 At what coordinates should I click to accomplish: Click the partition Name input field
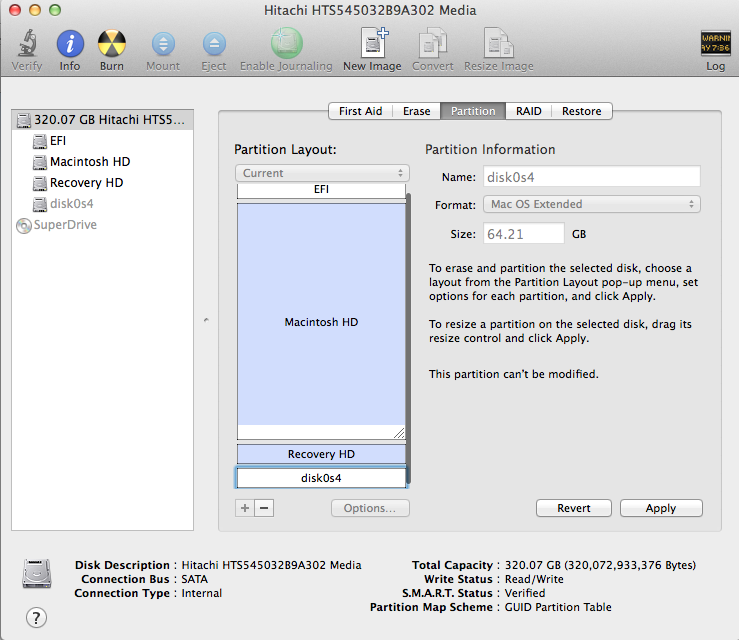tap(591, 177)
